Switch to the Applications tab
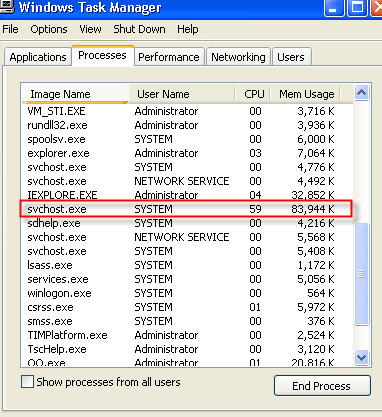The height and width of the screenshot is (417, 382). pyautogui.click(x=38, y=57)
